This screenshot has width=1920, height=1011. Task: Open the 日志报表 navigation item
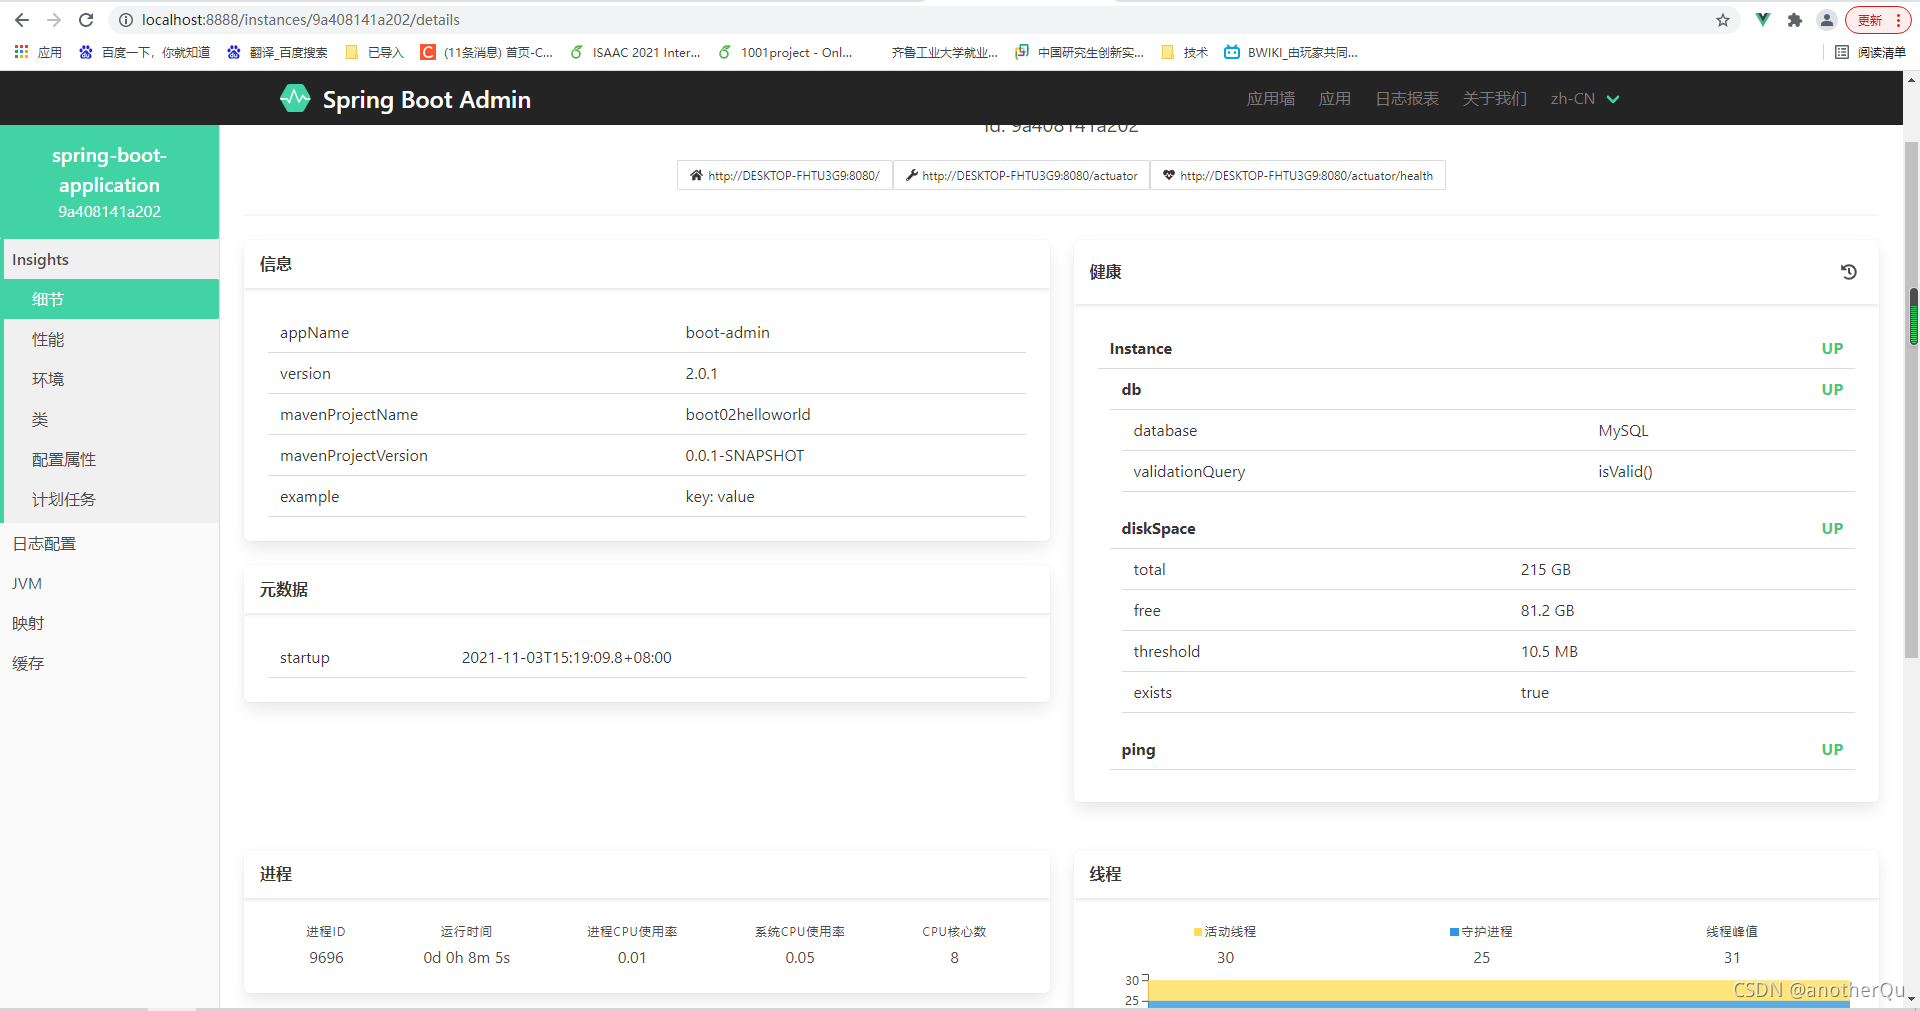[x=1407, y=98]
